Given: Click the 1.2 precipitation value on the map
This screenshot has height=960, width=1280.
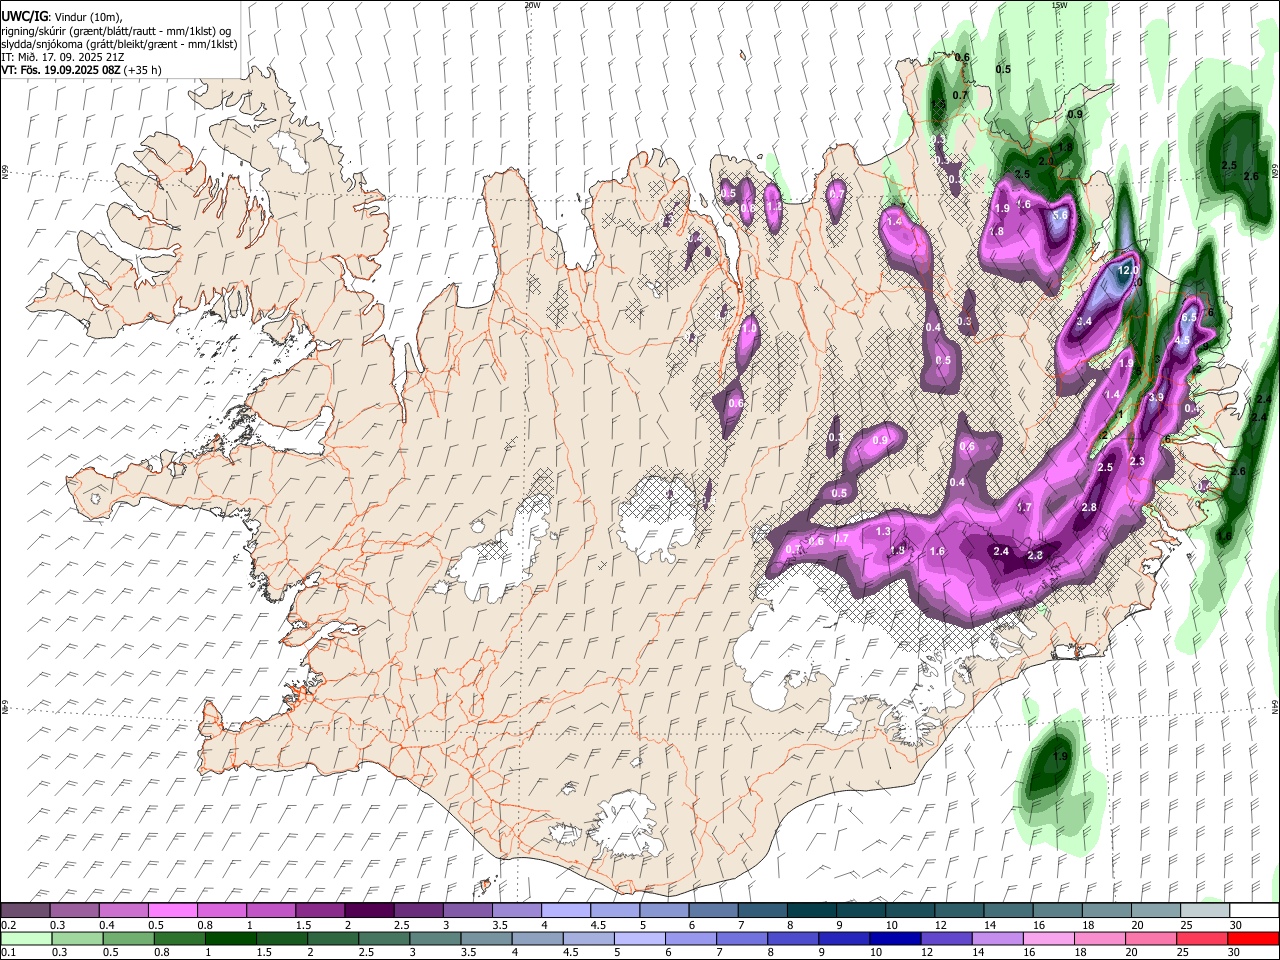Looking at the screenshot, I should [773, 207].
